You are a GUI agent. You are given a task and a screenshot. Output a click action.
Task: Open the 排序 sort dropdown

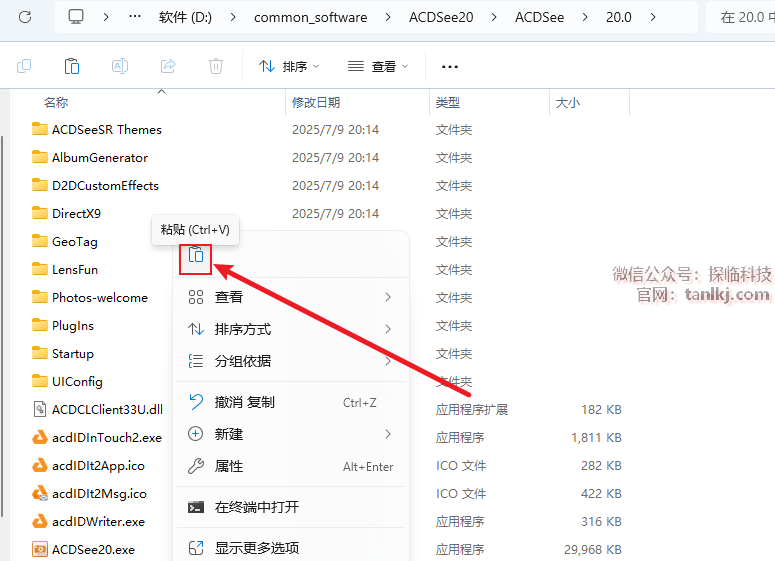(289, 66)
